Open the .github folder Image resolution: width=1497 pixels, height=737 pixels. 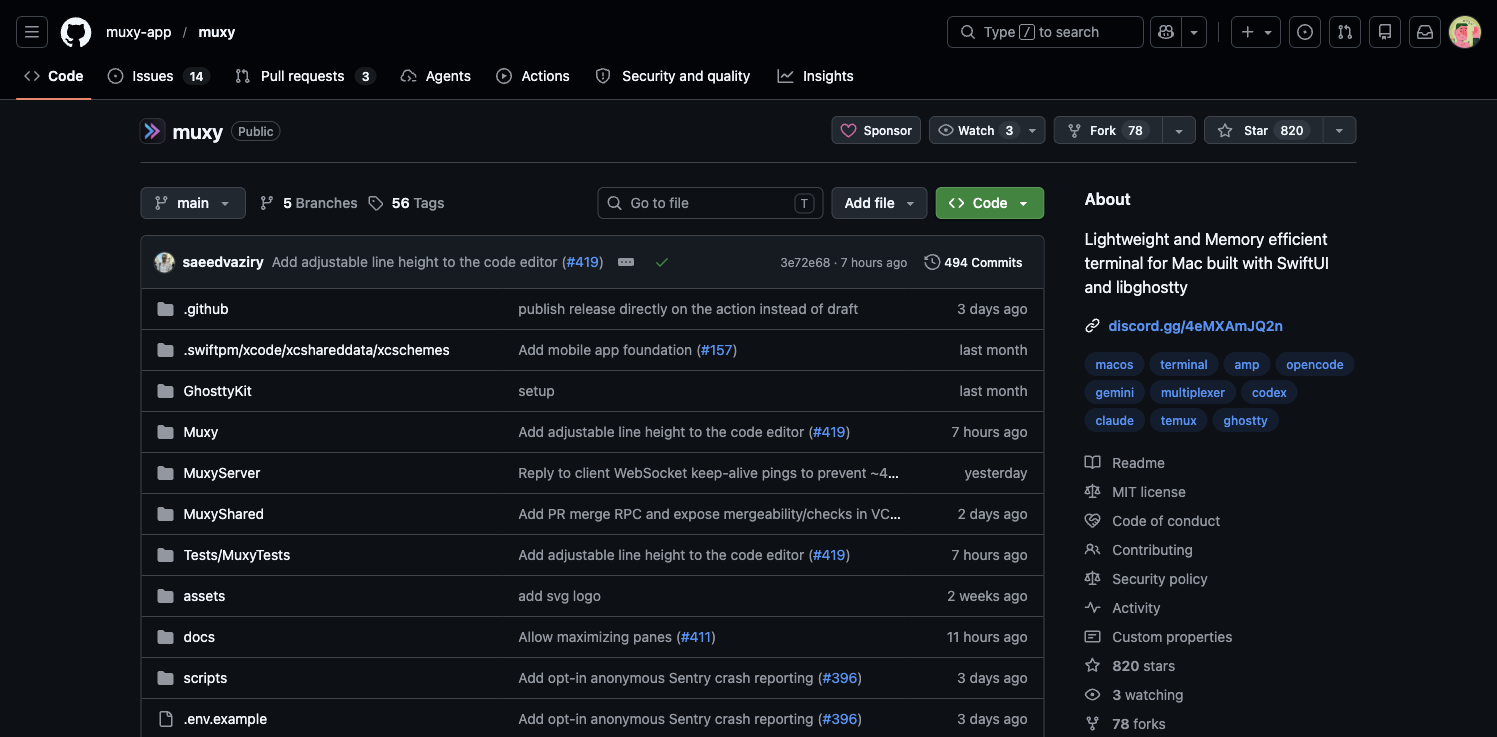click(x=206, y=309)
